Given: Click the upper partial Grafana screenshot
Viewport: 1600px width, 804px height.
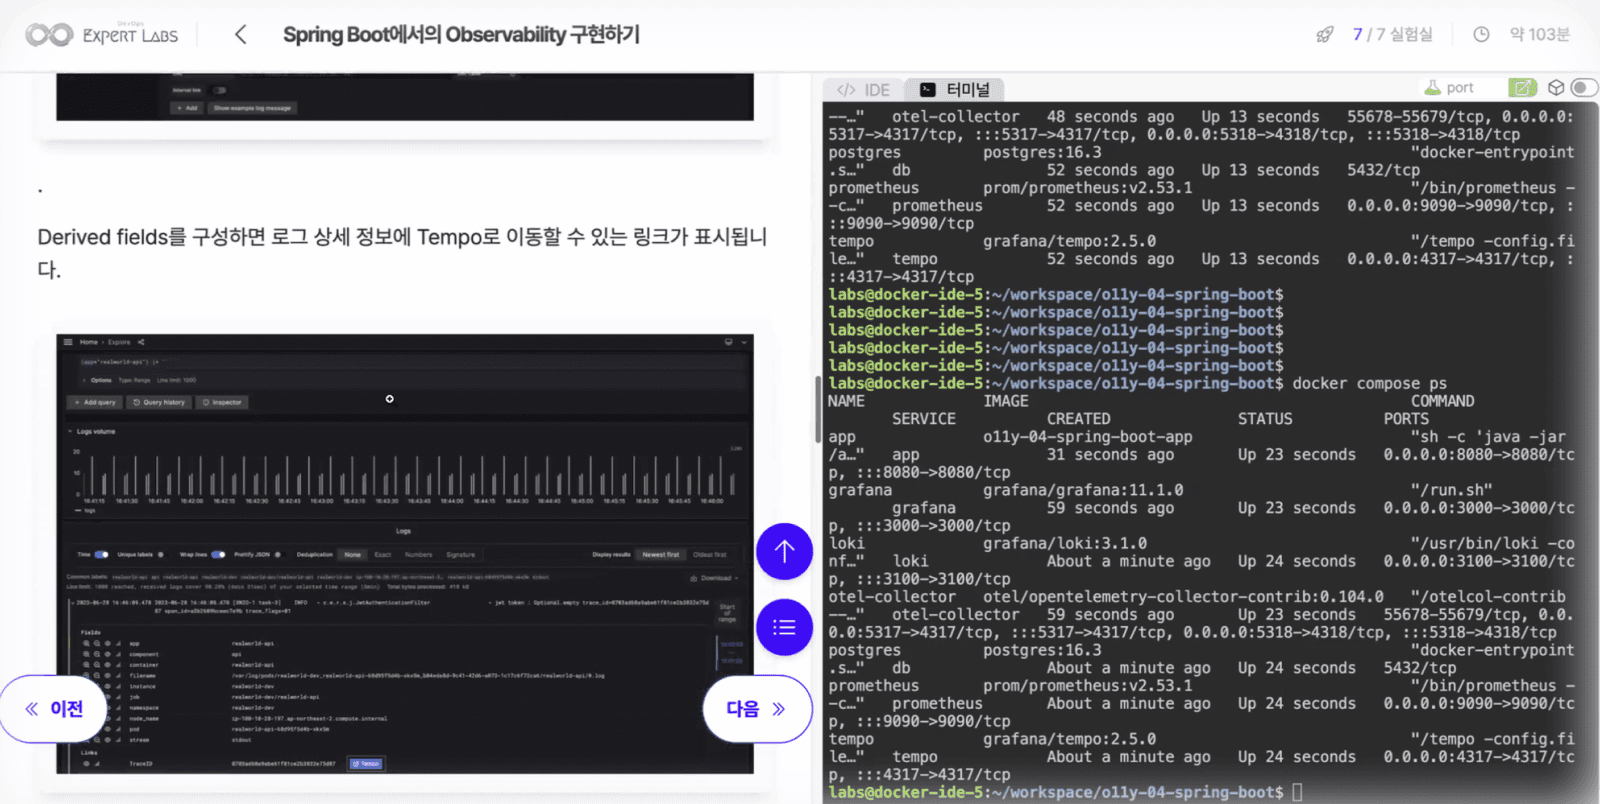Looking at the screenshot, I should coord(405,97).
